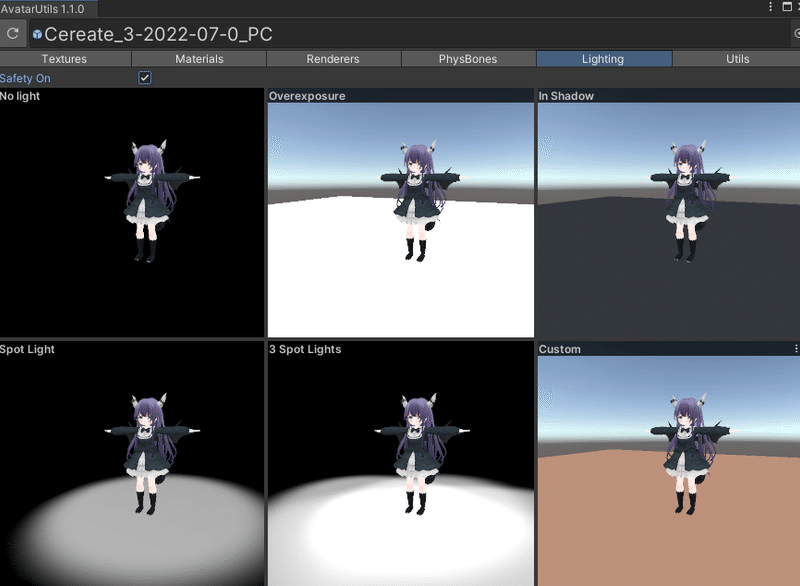Switch to the Materials tab
This screenshot has height=586, width=800.
tap(199, 58)
